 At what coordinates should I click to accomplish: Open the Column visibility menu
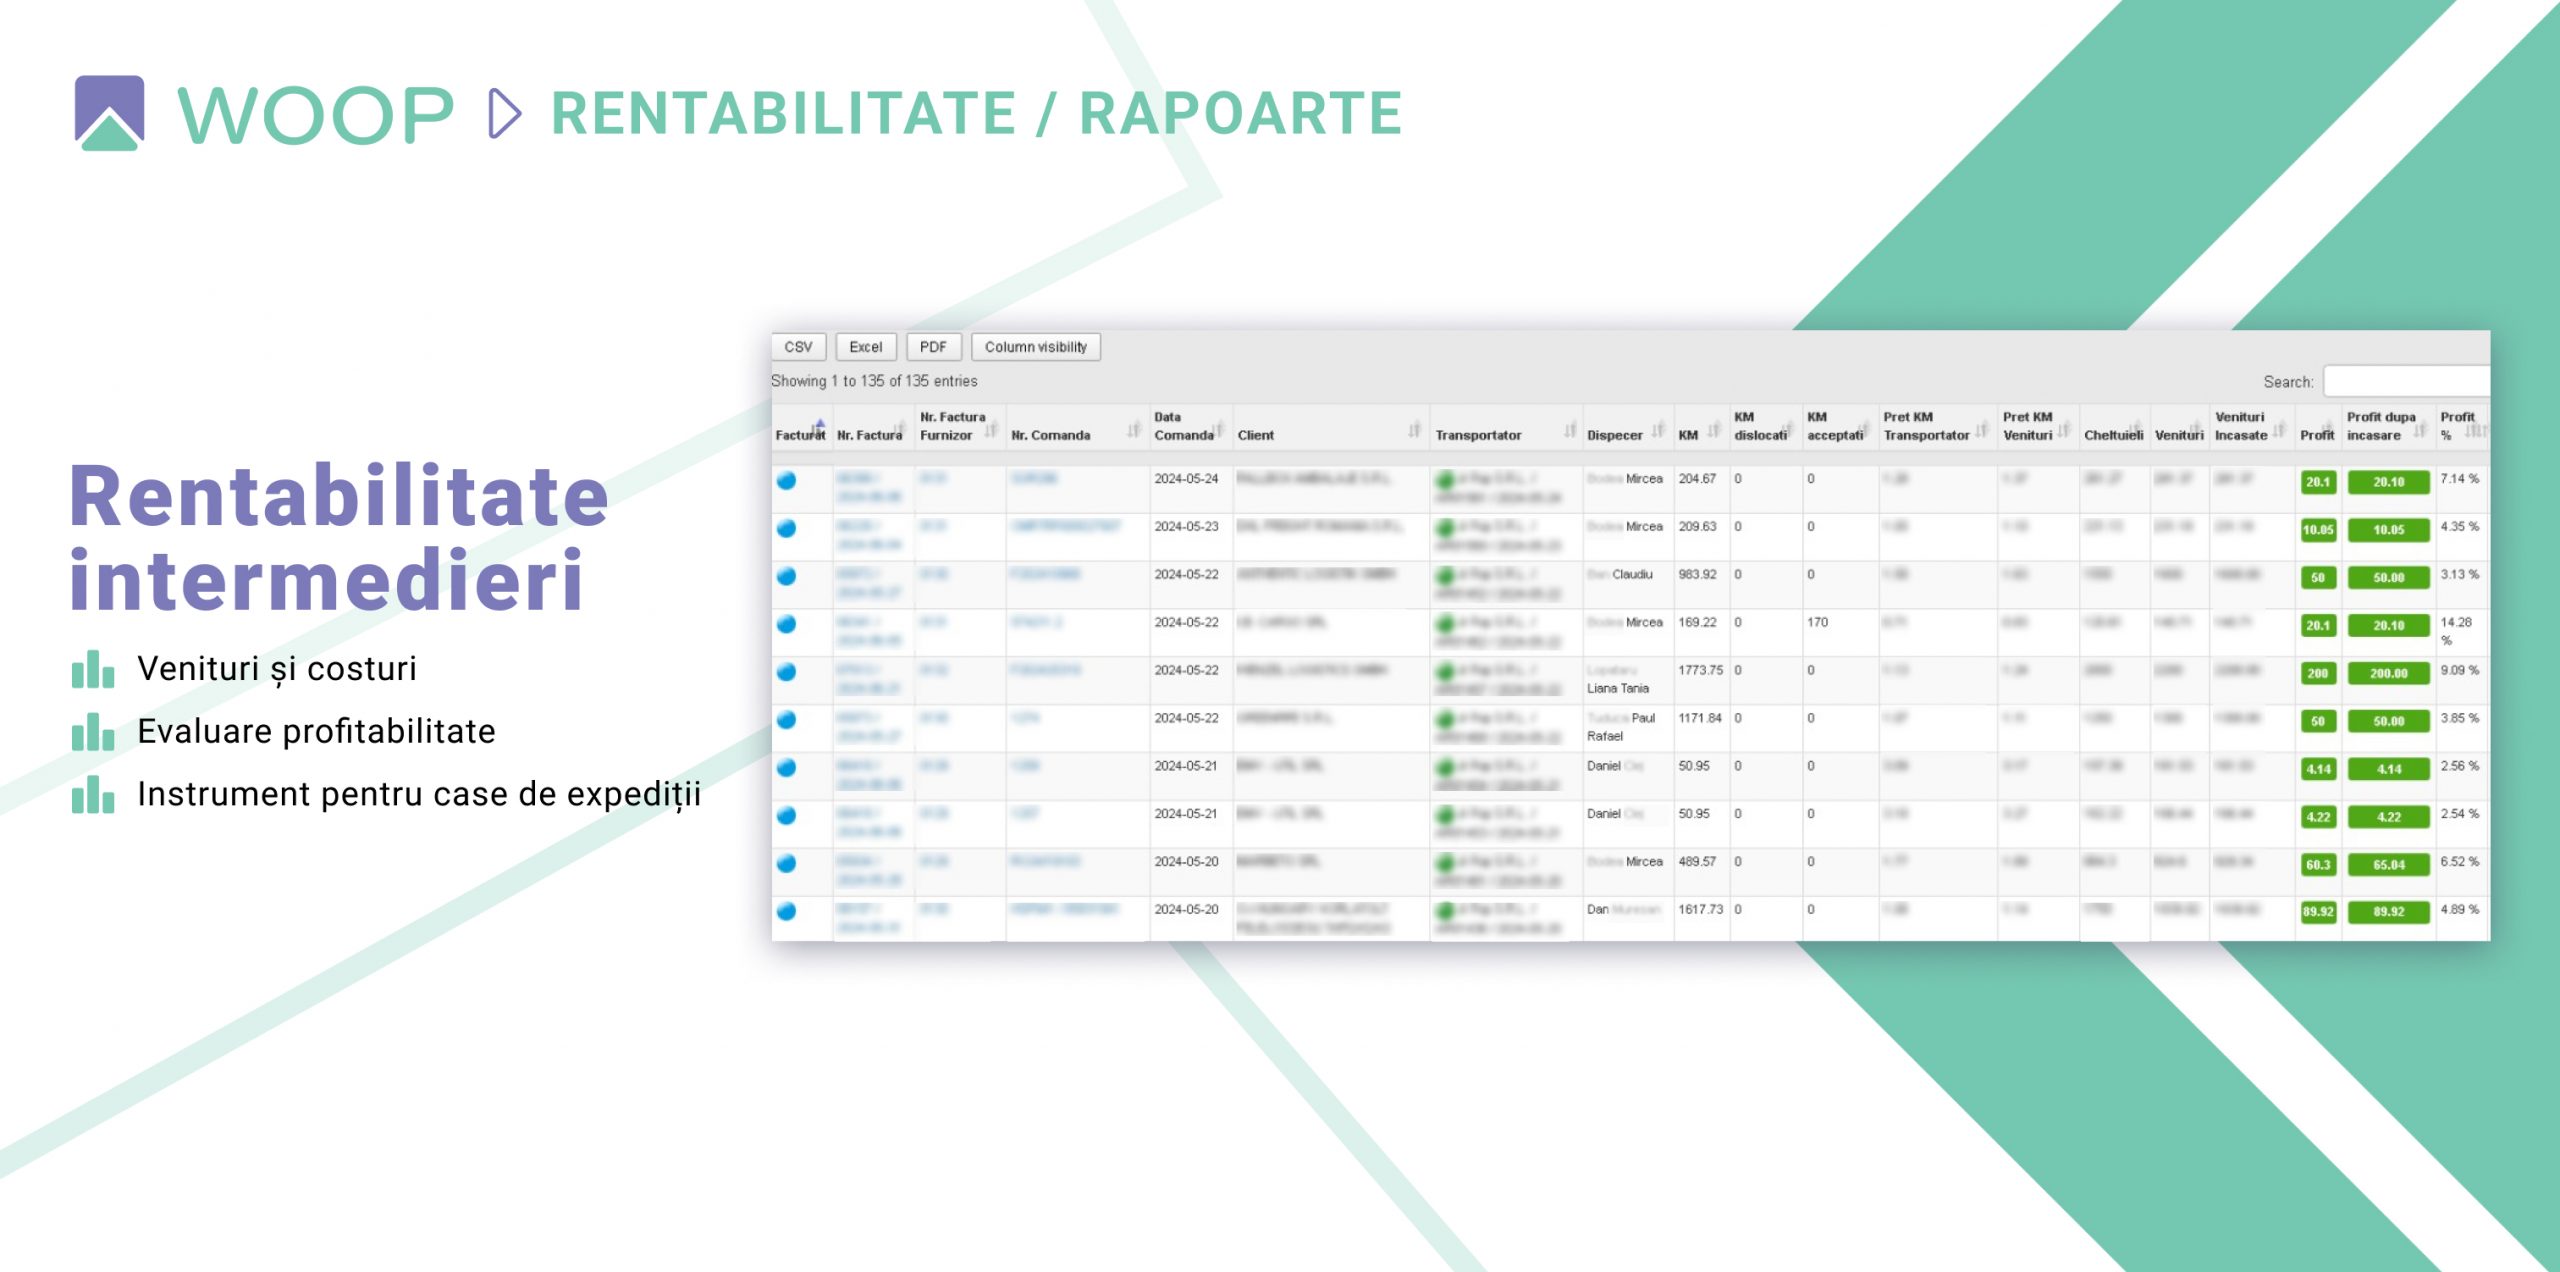pos(1035,347)
